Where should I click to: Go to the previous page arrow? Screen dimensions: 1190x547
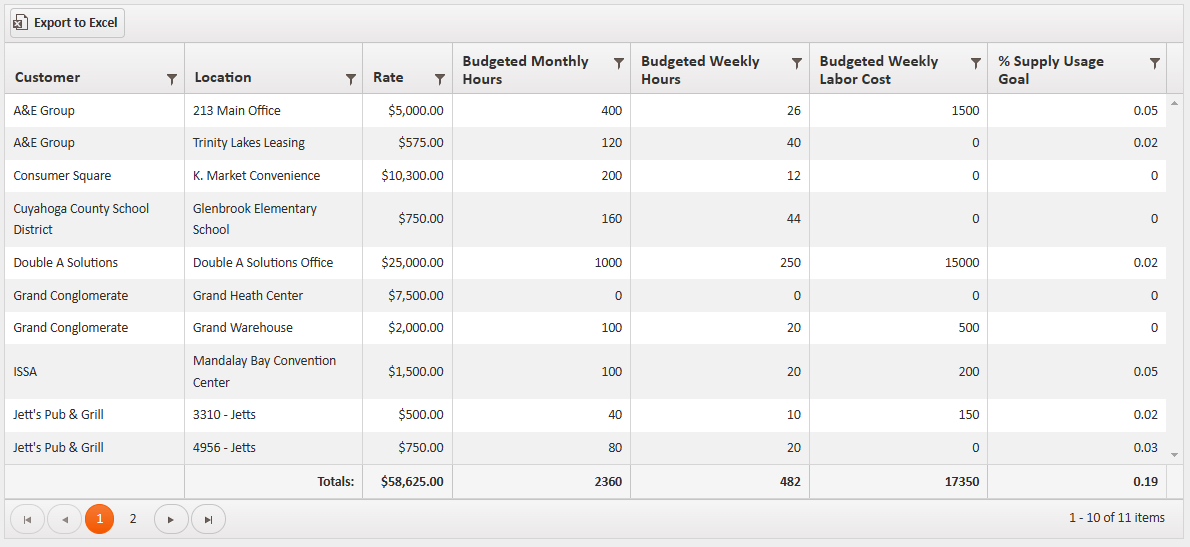click(64, 519)
